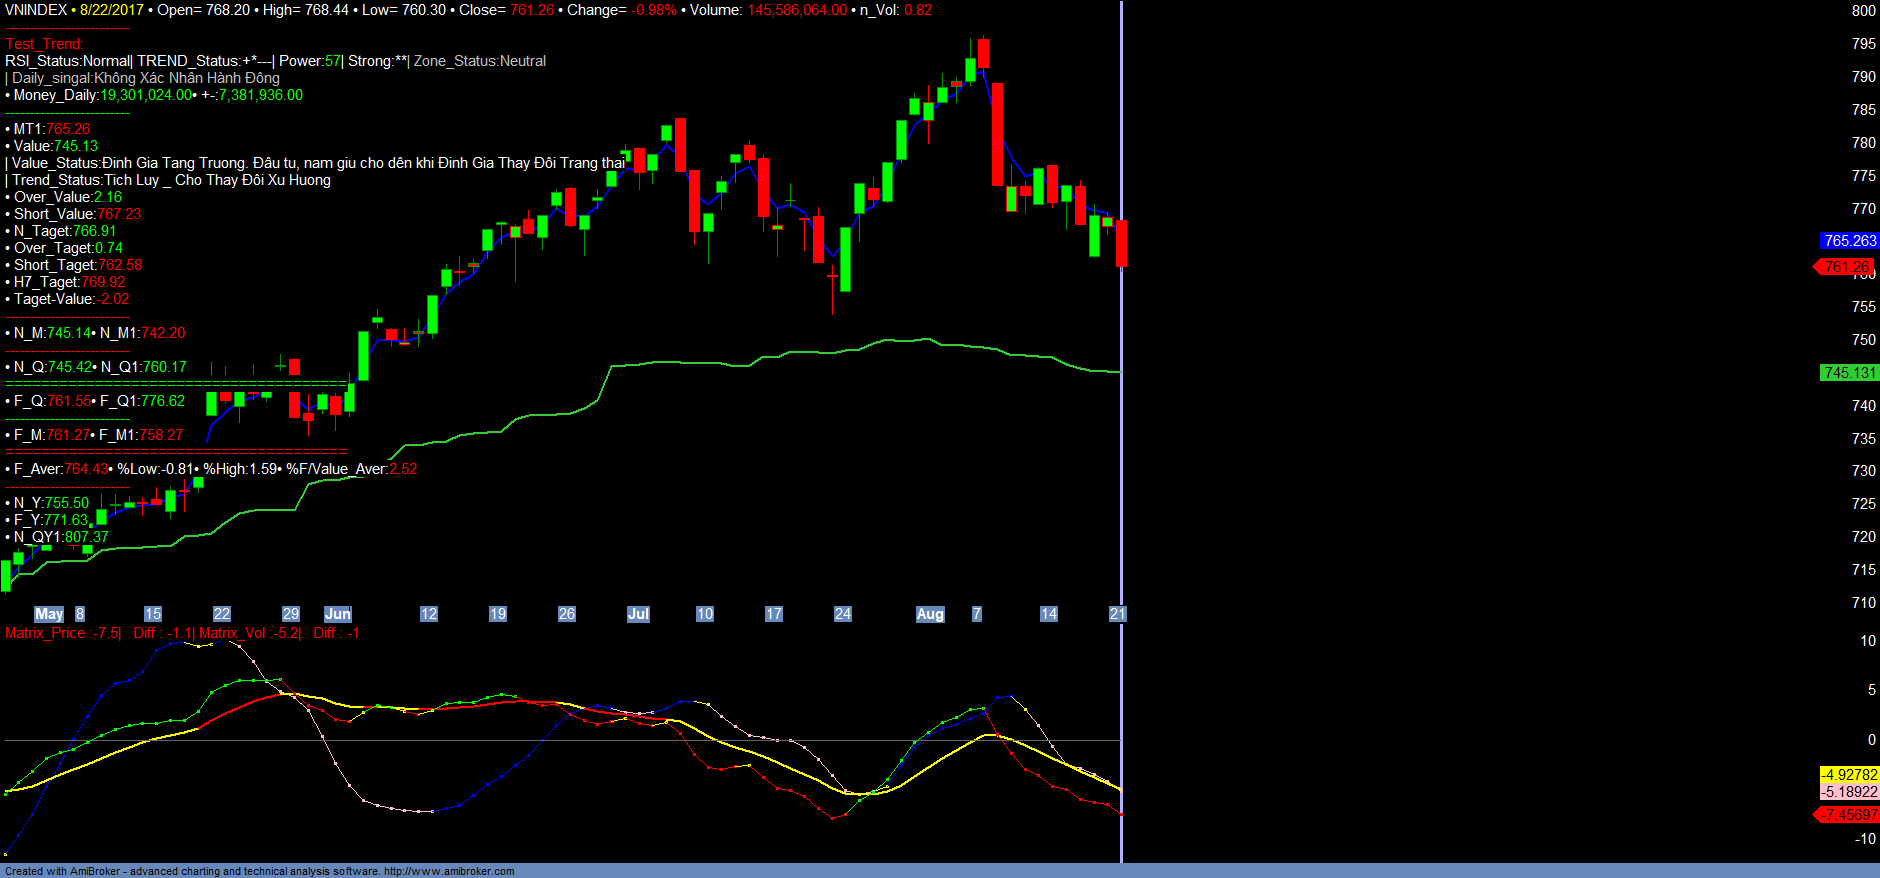Click the 8/22/2017 date in header
Image resolution: width=1880 pixels, height=878 pixels.
[x=112, y=10]
